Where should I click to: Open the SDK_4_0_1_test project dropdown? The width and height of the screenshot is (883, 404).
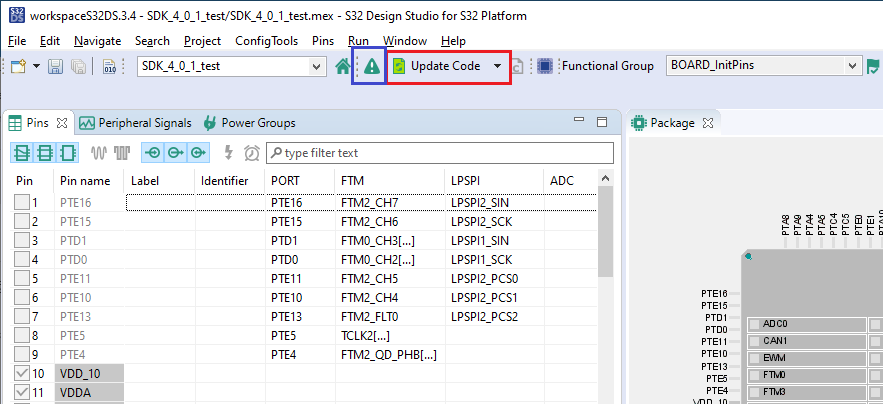click(319, 67)
